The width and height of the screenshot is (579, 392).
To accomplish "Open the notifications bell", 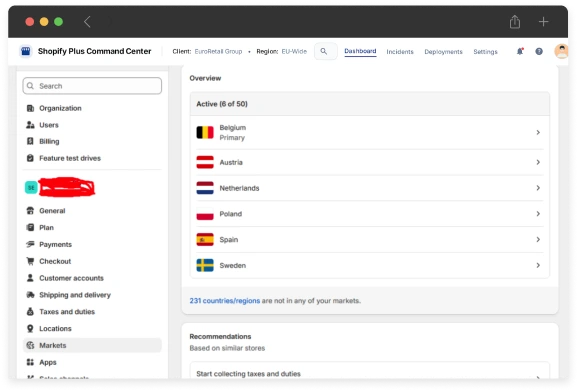I will [520, 51].
